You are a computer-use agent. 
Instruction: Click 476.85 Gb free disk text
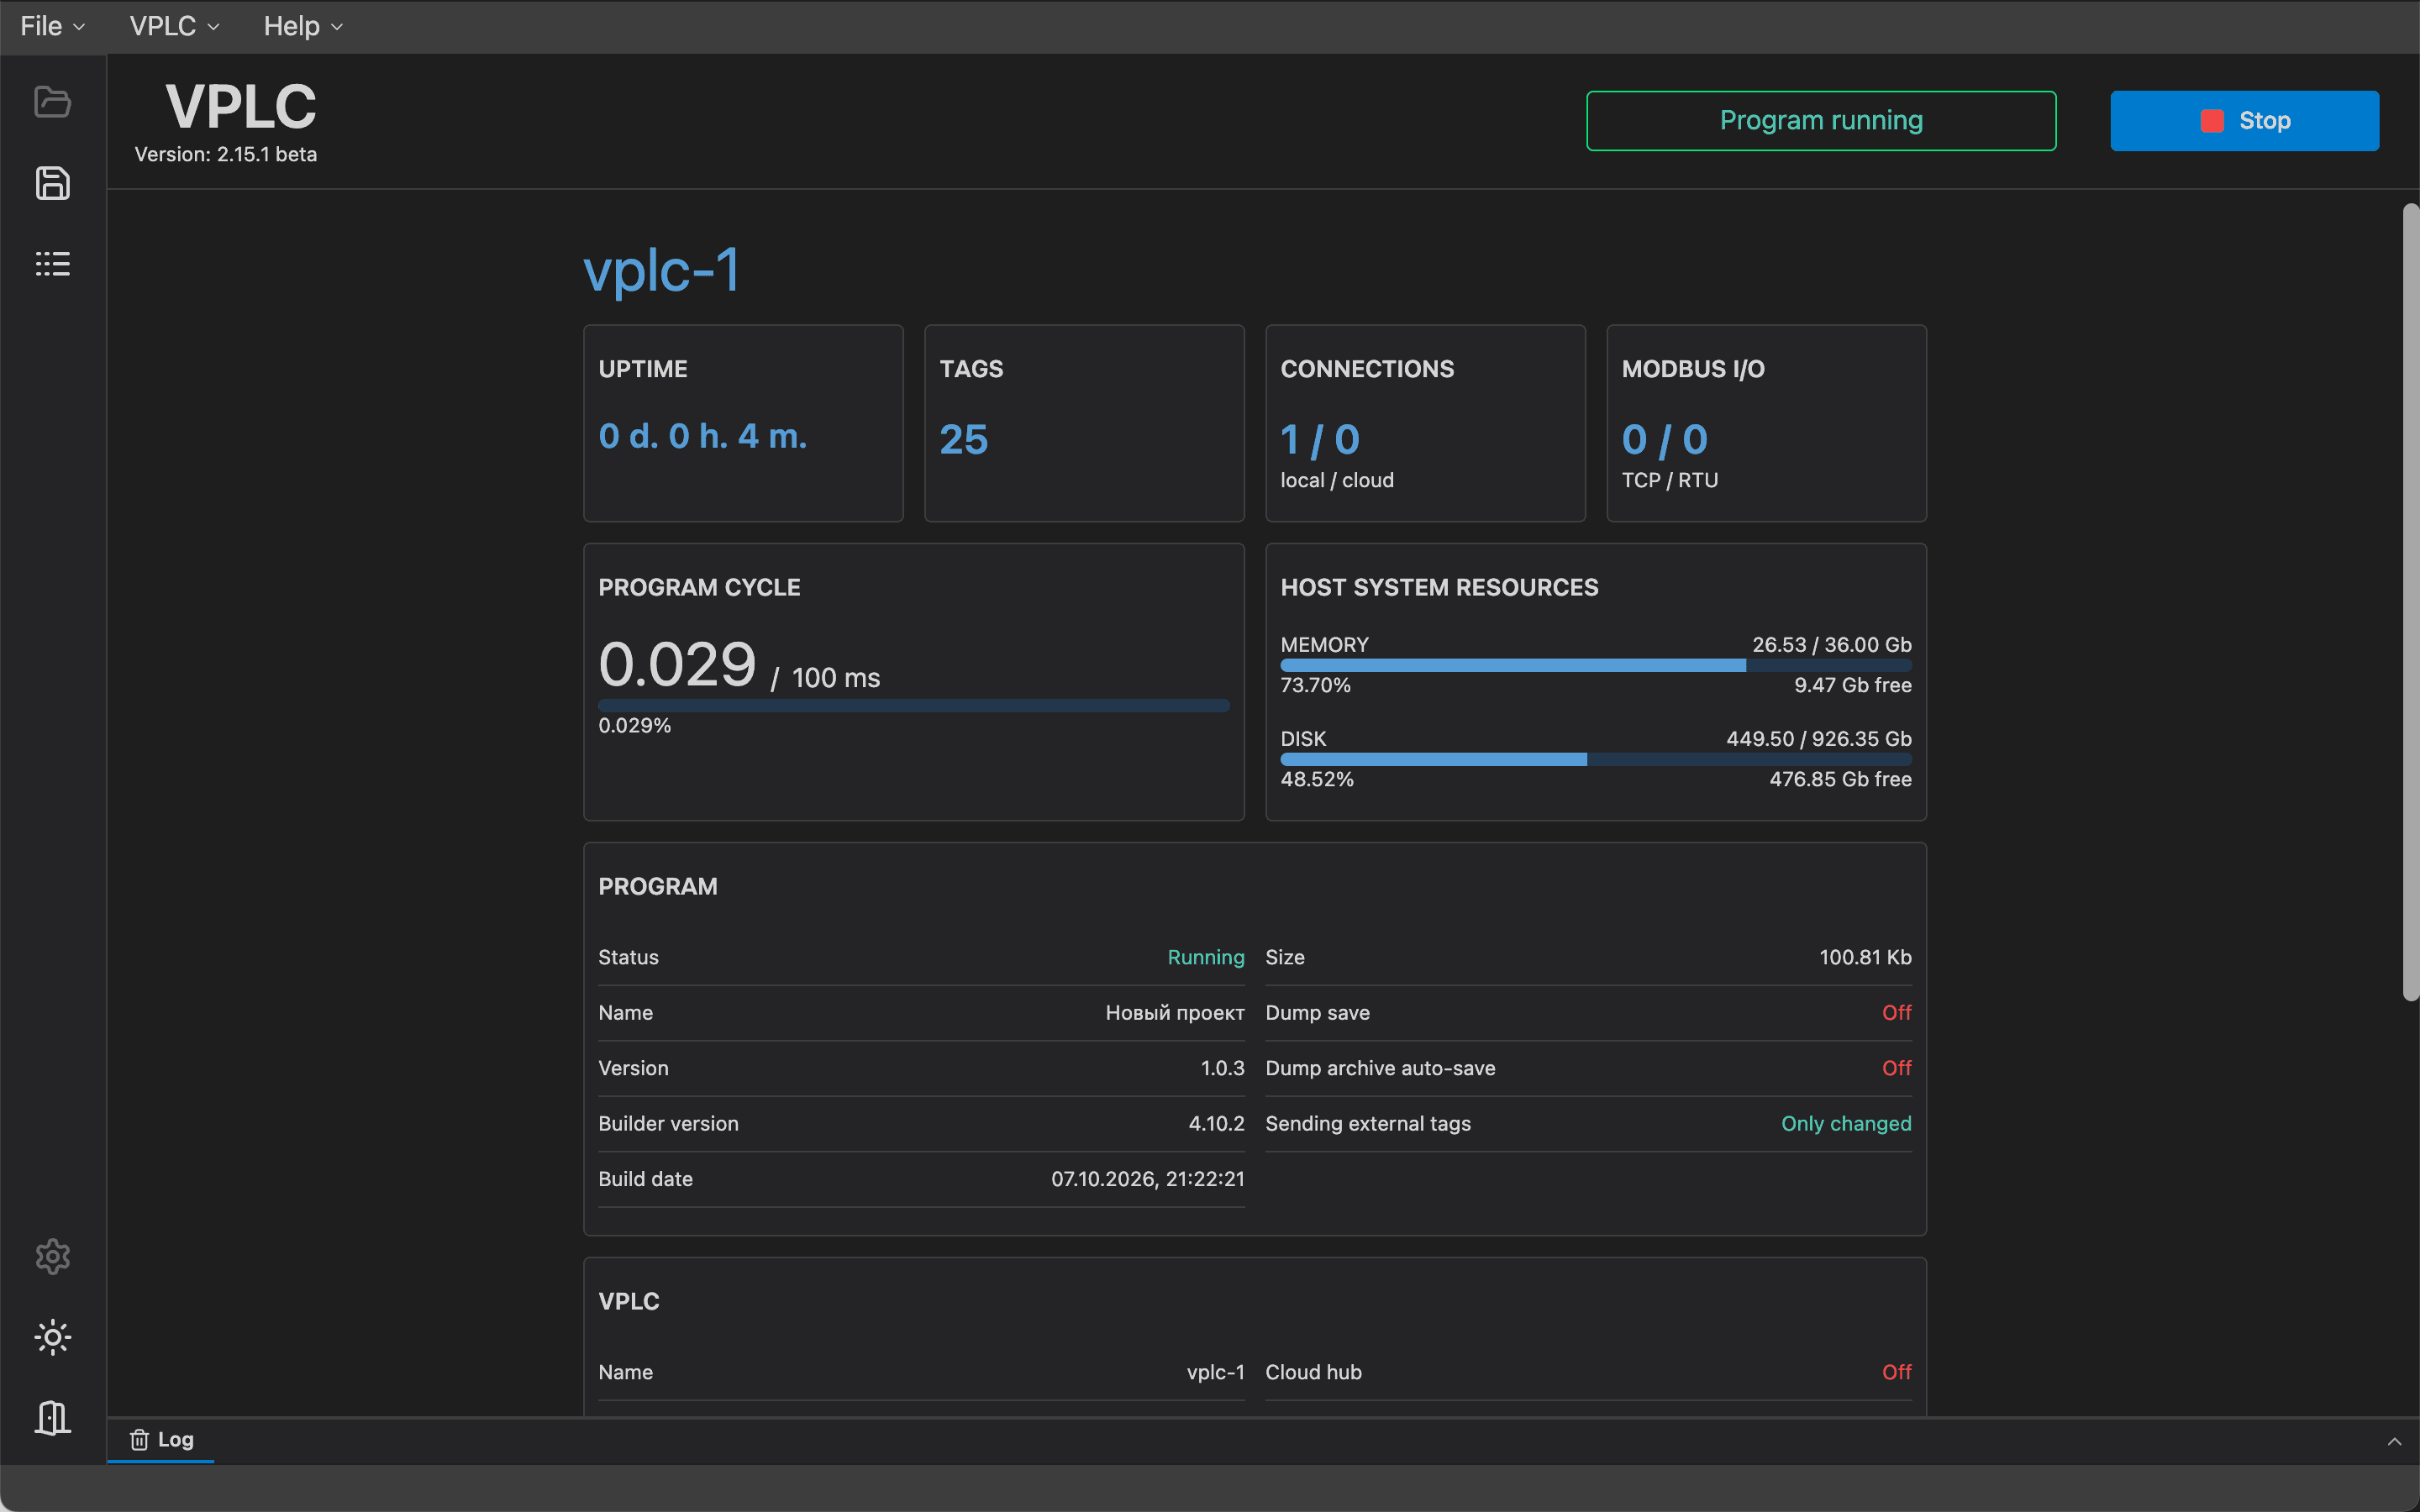click(1840, 779)
